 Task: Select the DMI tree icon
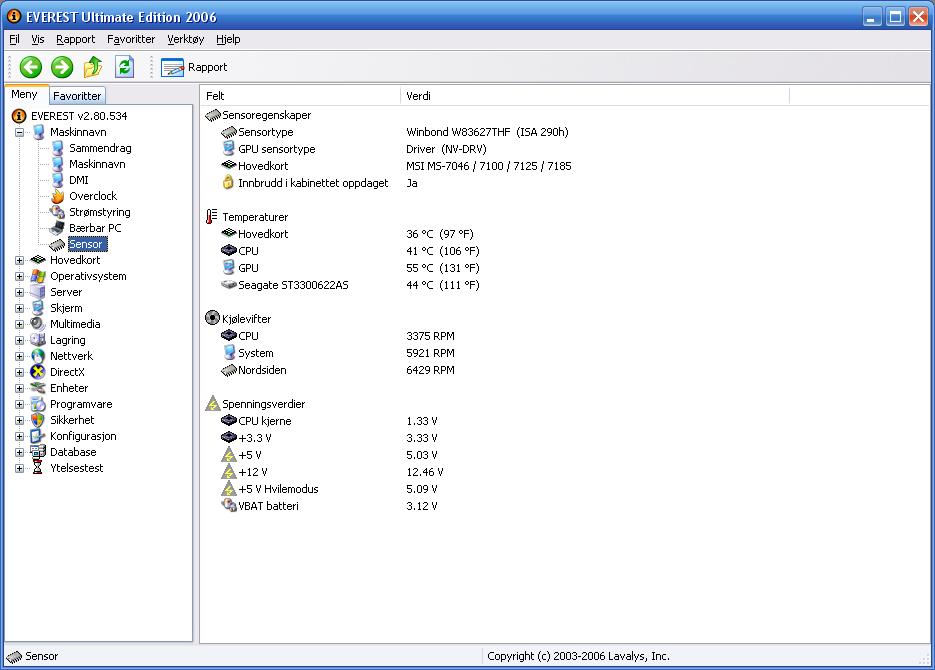pos(58,180)
